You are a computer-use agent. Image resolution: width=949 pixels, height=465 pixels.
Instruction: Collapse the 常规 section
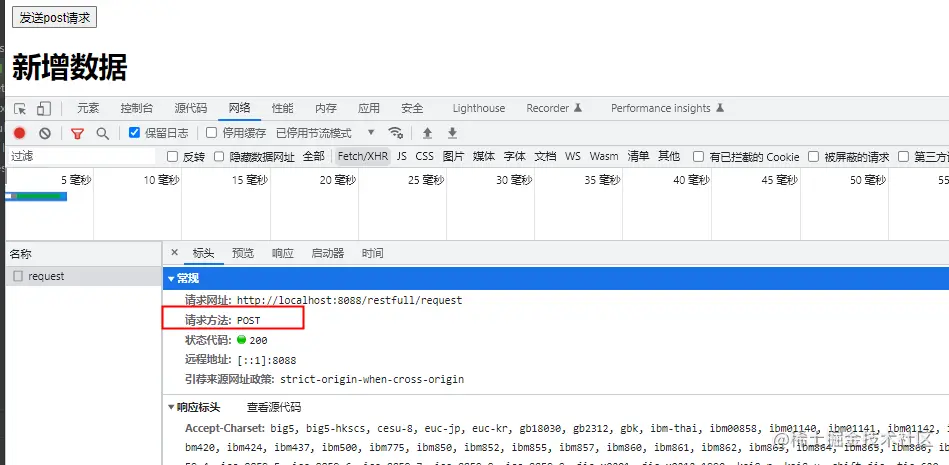(172, 279)
